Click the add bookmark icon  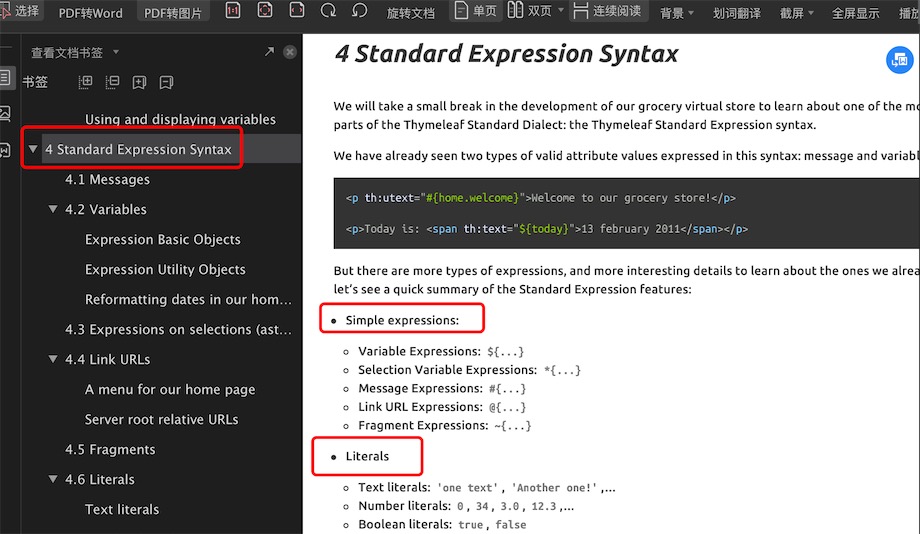click(x=139, y=82)
